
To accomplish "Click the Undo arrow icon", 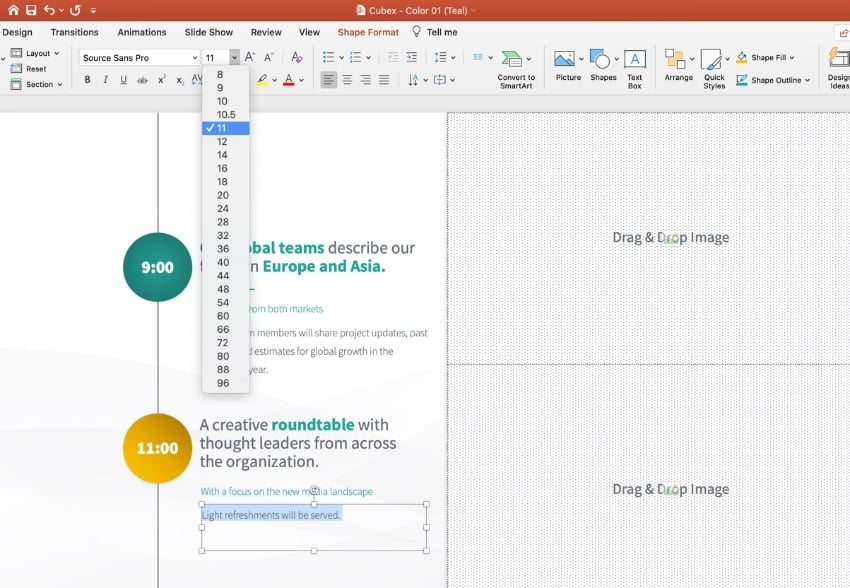I will pyautogui.click(x=49, y=10).
